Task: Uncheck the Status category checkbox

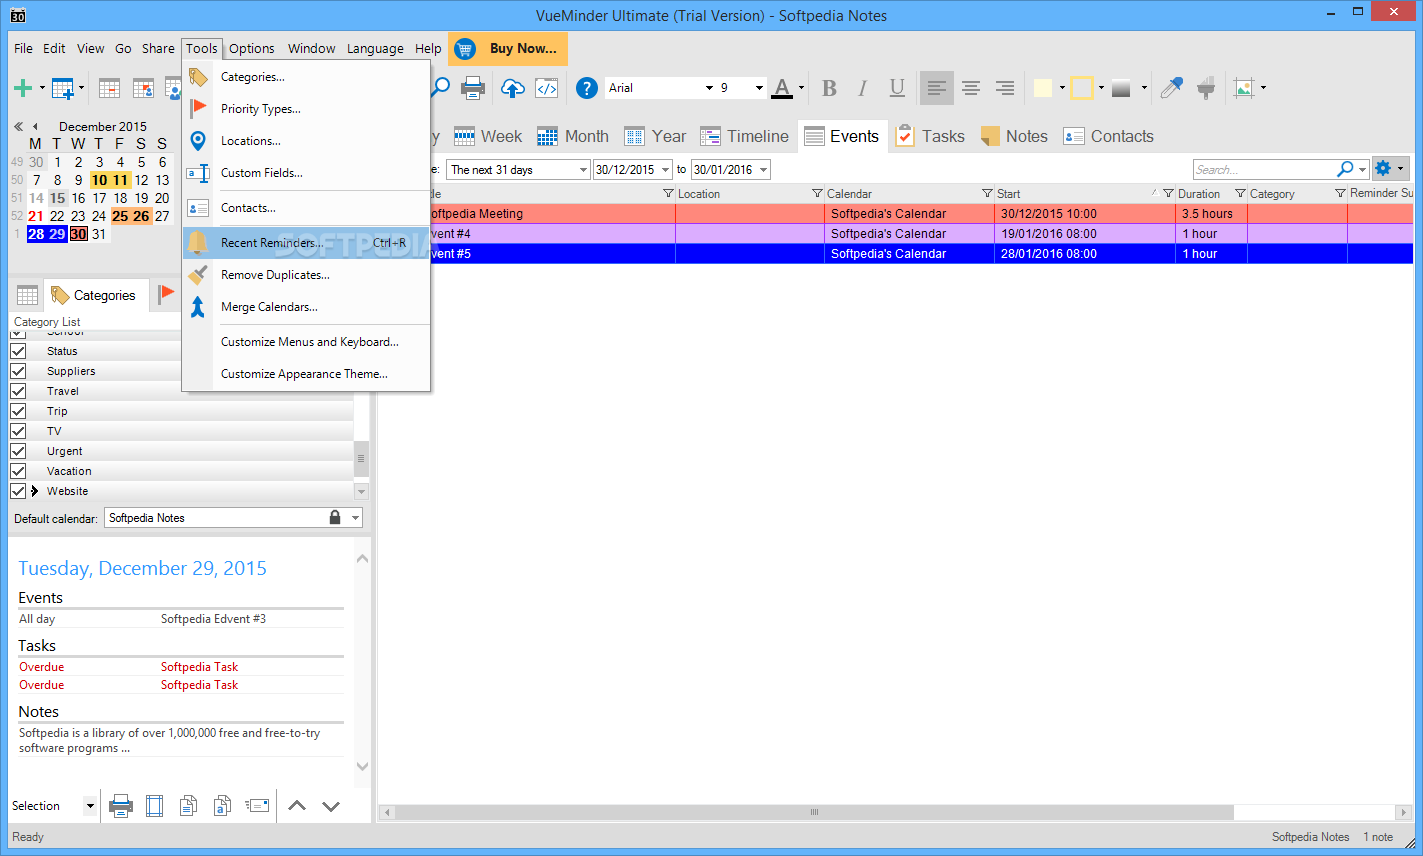Action: (18, 351)
